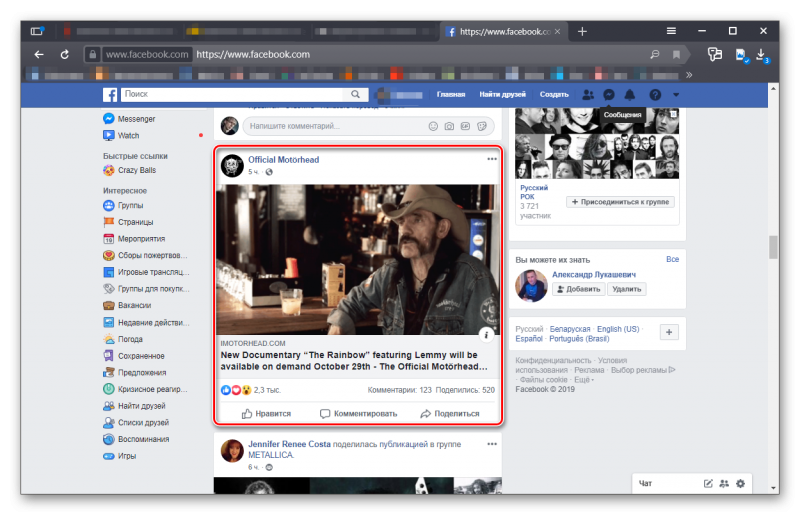The image size is (800, 515).
Task: Open Сборы пожертвований in sidebar
Action: [x=145, y=255]
